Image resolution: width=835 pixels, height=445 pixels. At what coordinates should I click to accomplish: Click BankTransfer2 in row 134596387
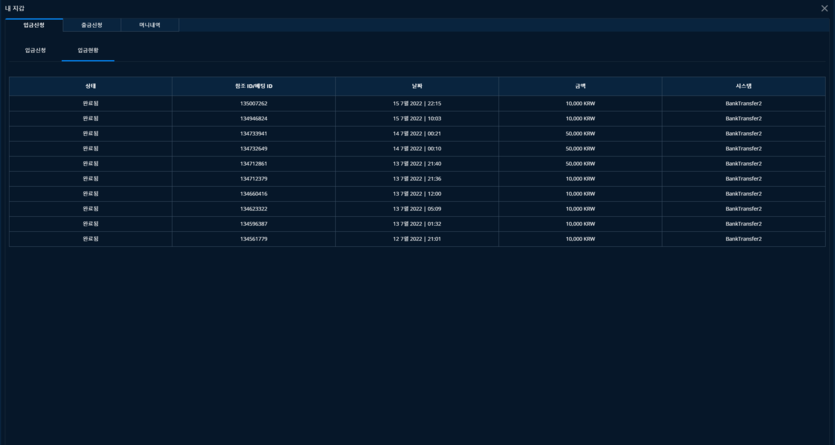pyautogui.click(x=743, y=224)
